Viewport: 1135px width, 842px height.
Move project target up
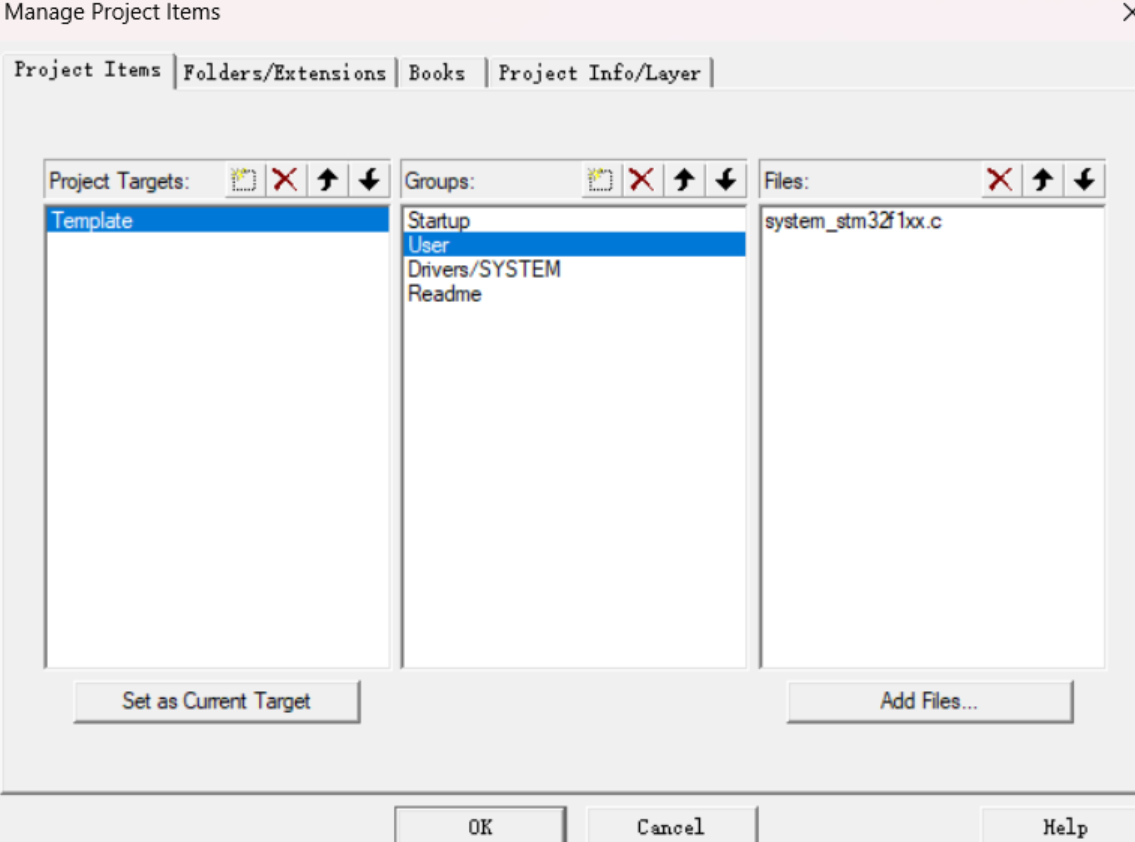click(327, 180)
